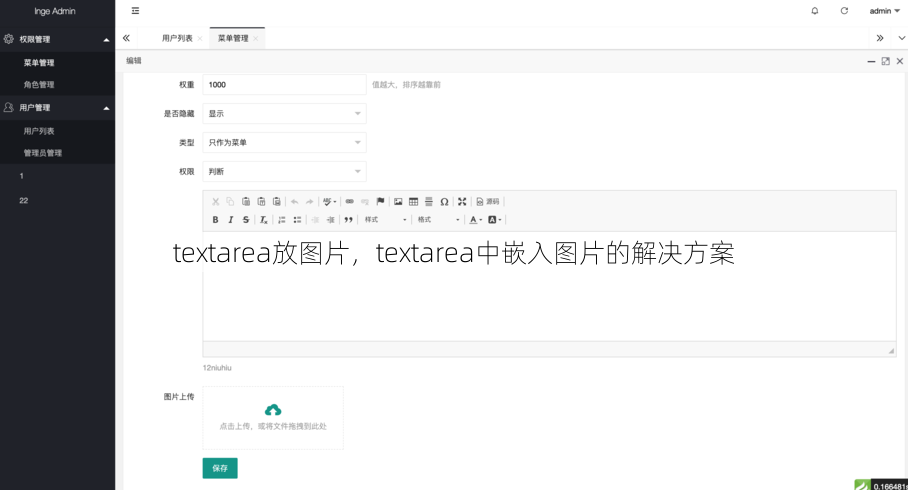
Task: Increase indent in the editor
Action: 330,220
